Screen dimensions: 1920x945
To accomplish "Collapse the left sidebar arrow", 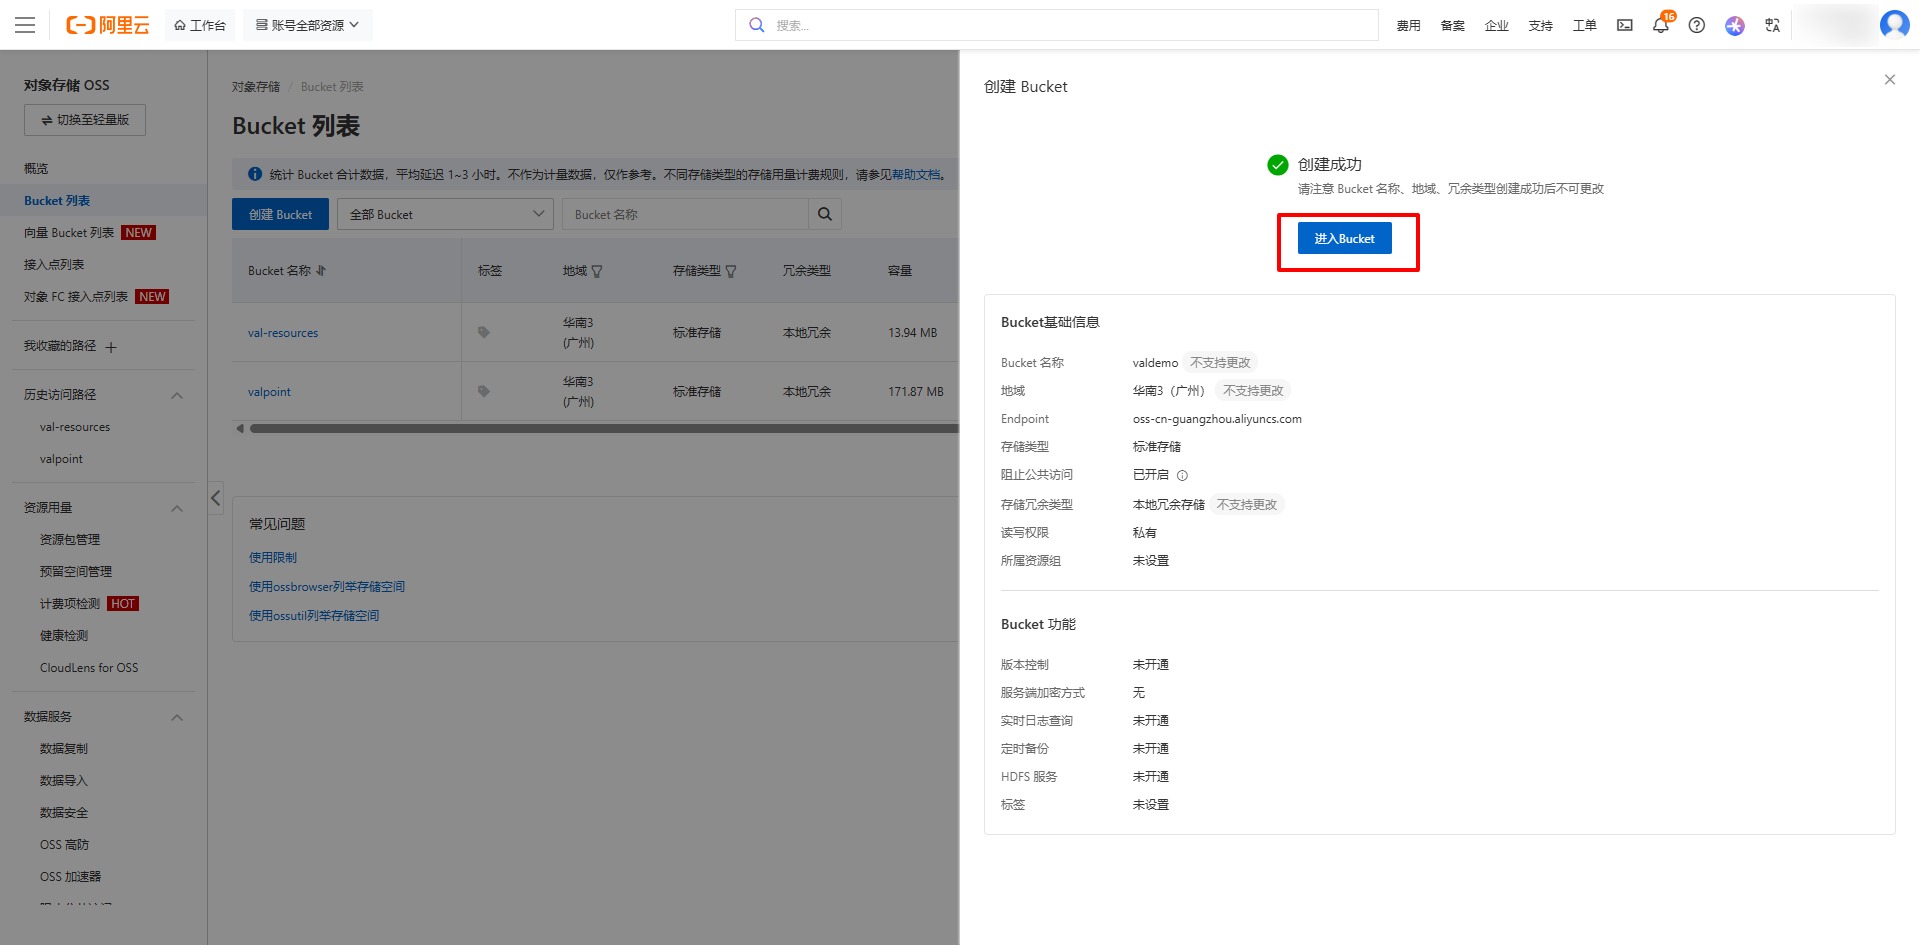I will click(215, 498).
